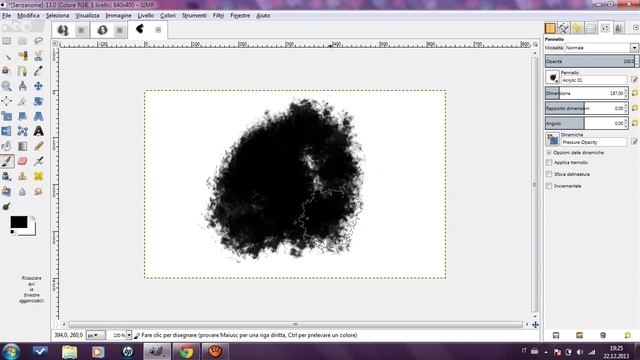This screenshot has width=640, height=360.
Task: Open the zoom percentage dropdown in status bar
Action: (129, 335)
